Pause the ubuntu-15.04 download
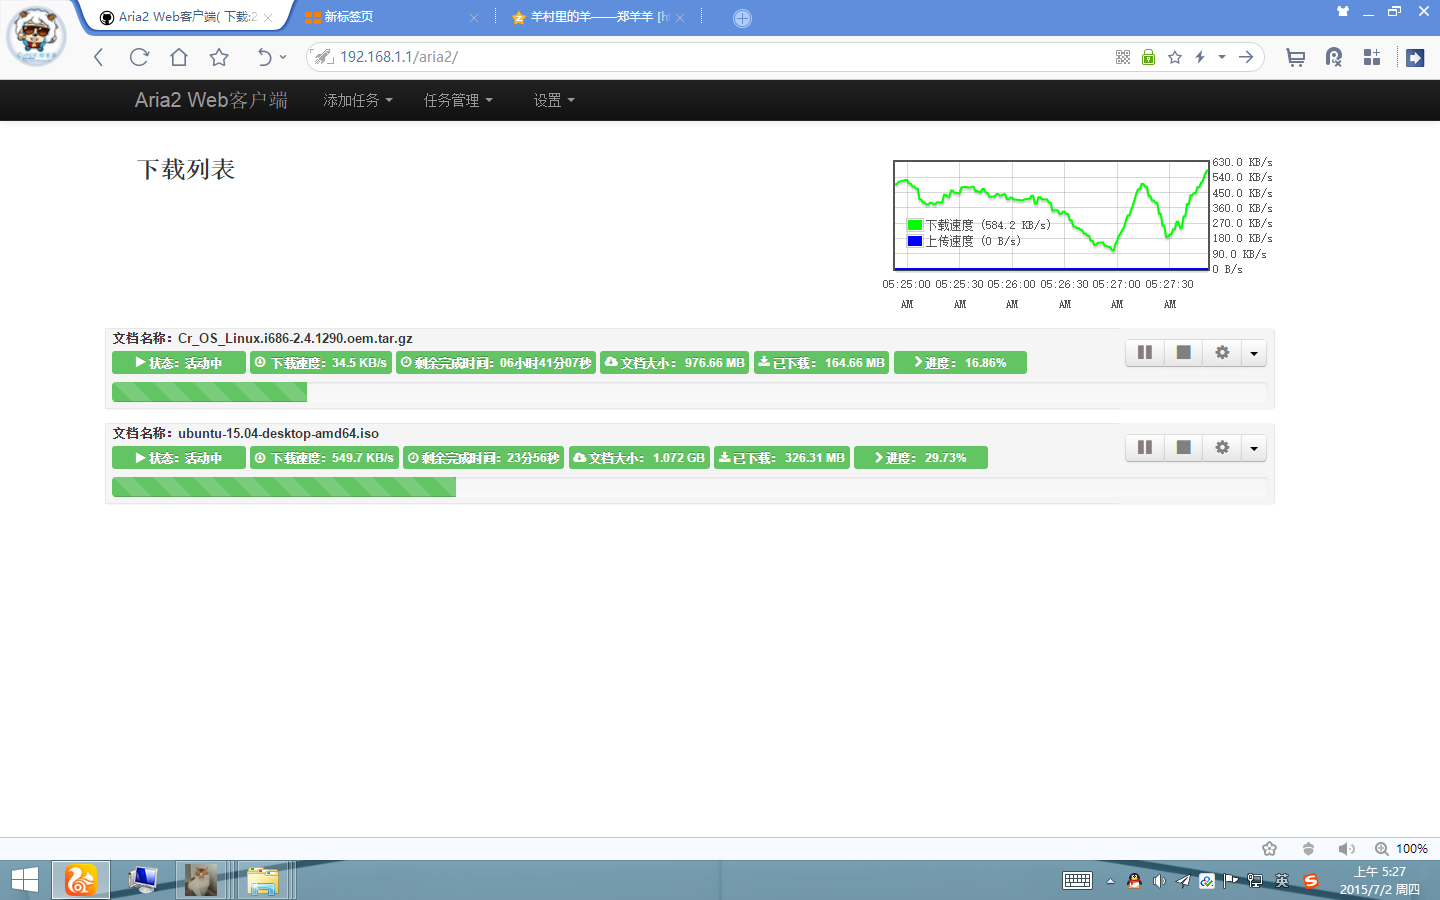 pos(1145,448)
